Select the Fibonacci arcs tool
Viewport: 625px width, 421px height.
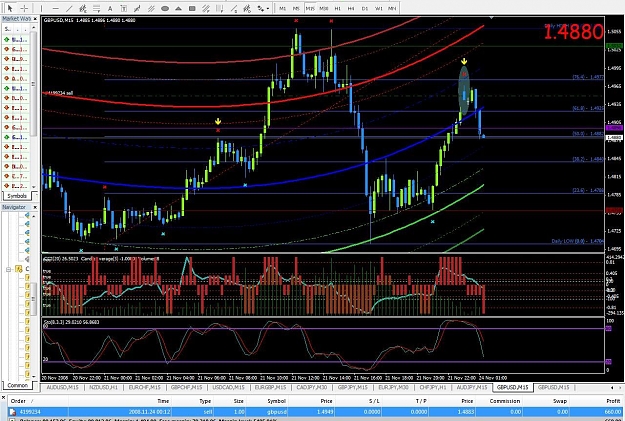[x=247, y=8]
